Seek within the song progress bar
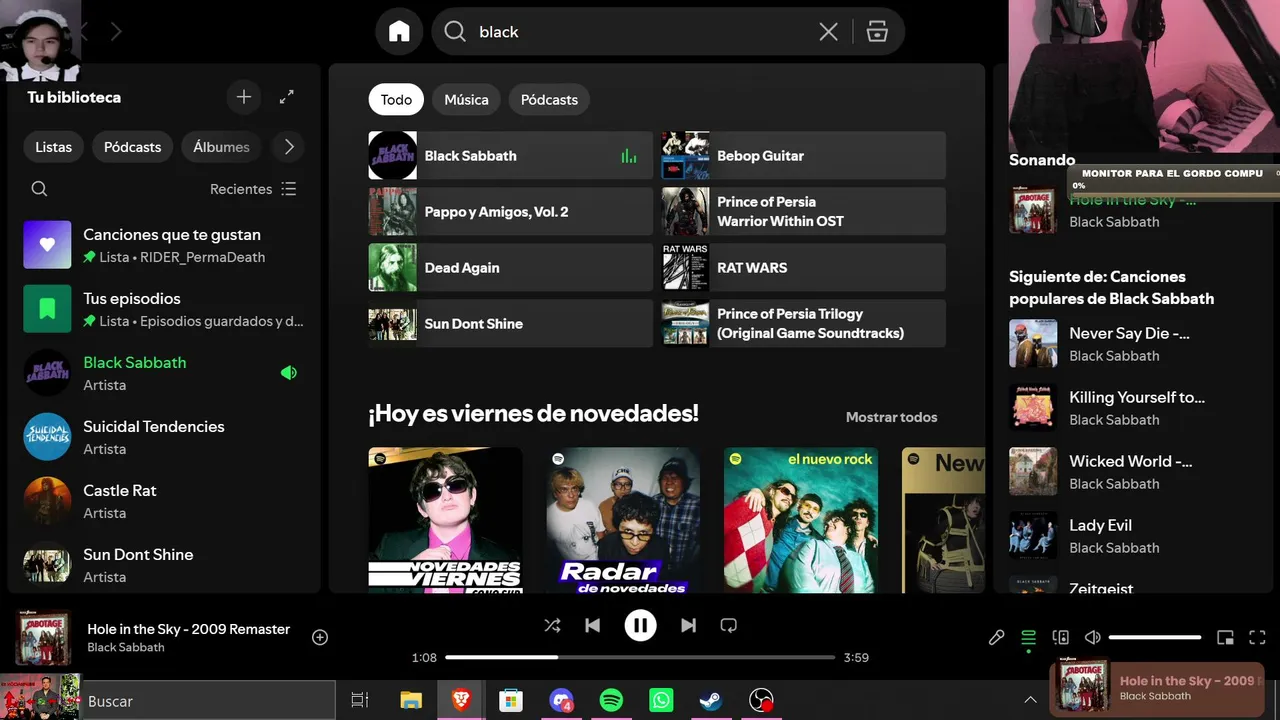The image size is (1280, 720). (640, 657)
